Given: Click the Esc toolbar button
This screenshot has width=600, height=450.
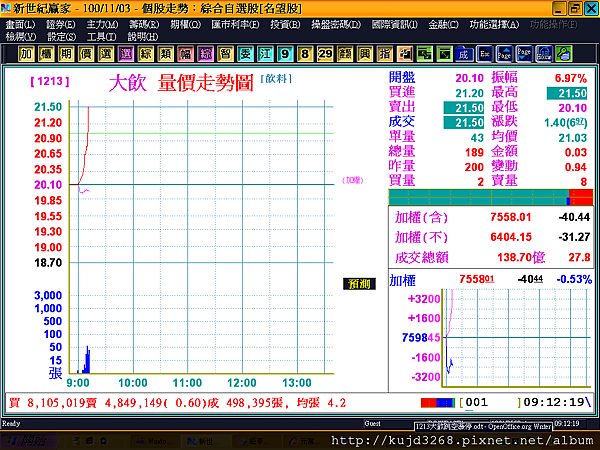Looking at the screenshot, I should [x=484, y=54].
